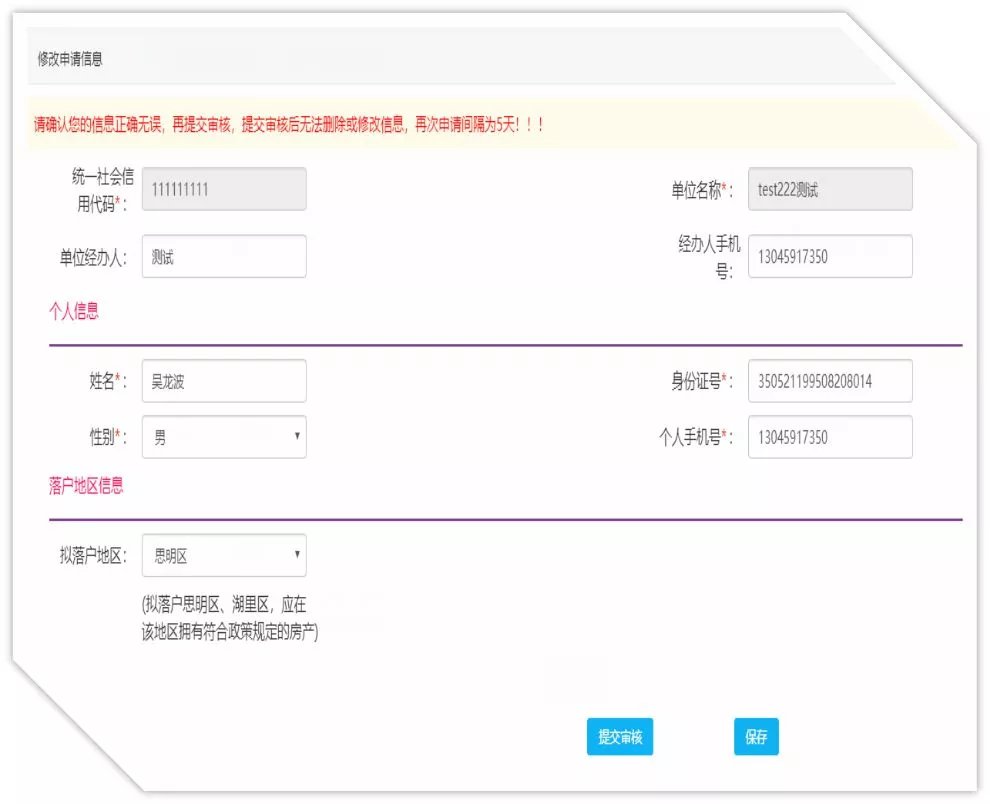Viewport: 990px width, 804px height.
Task: Click the 统一社会信用代码 input field
Action: (x=224, y=189)
